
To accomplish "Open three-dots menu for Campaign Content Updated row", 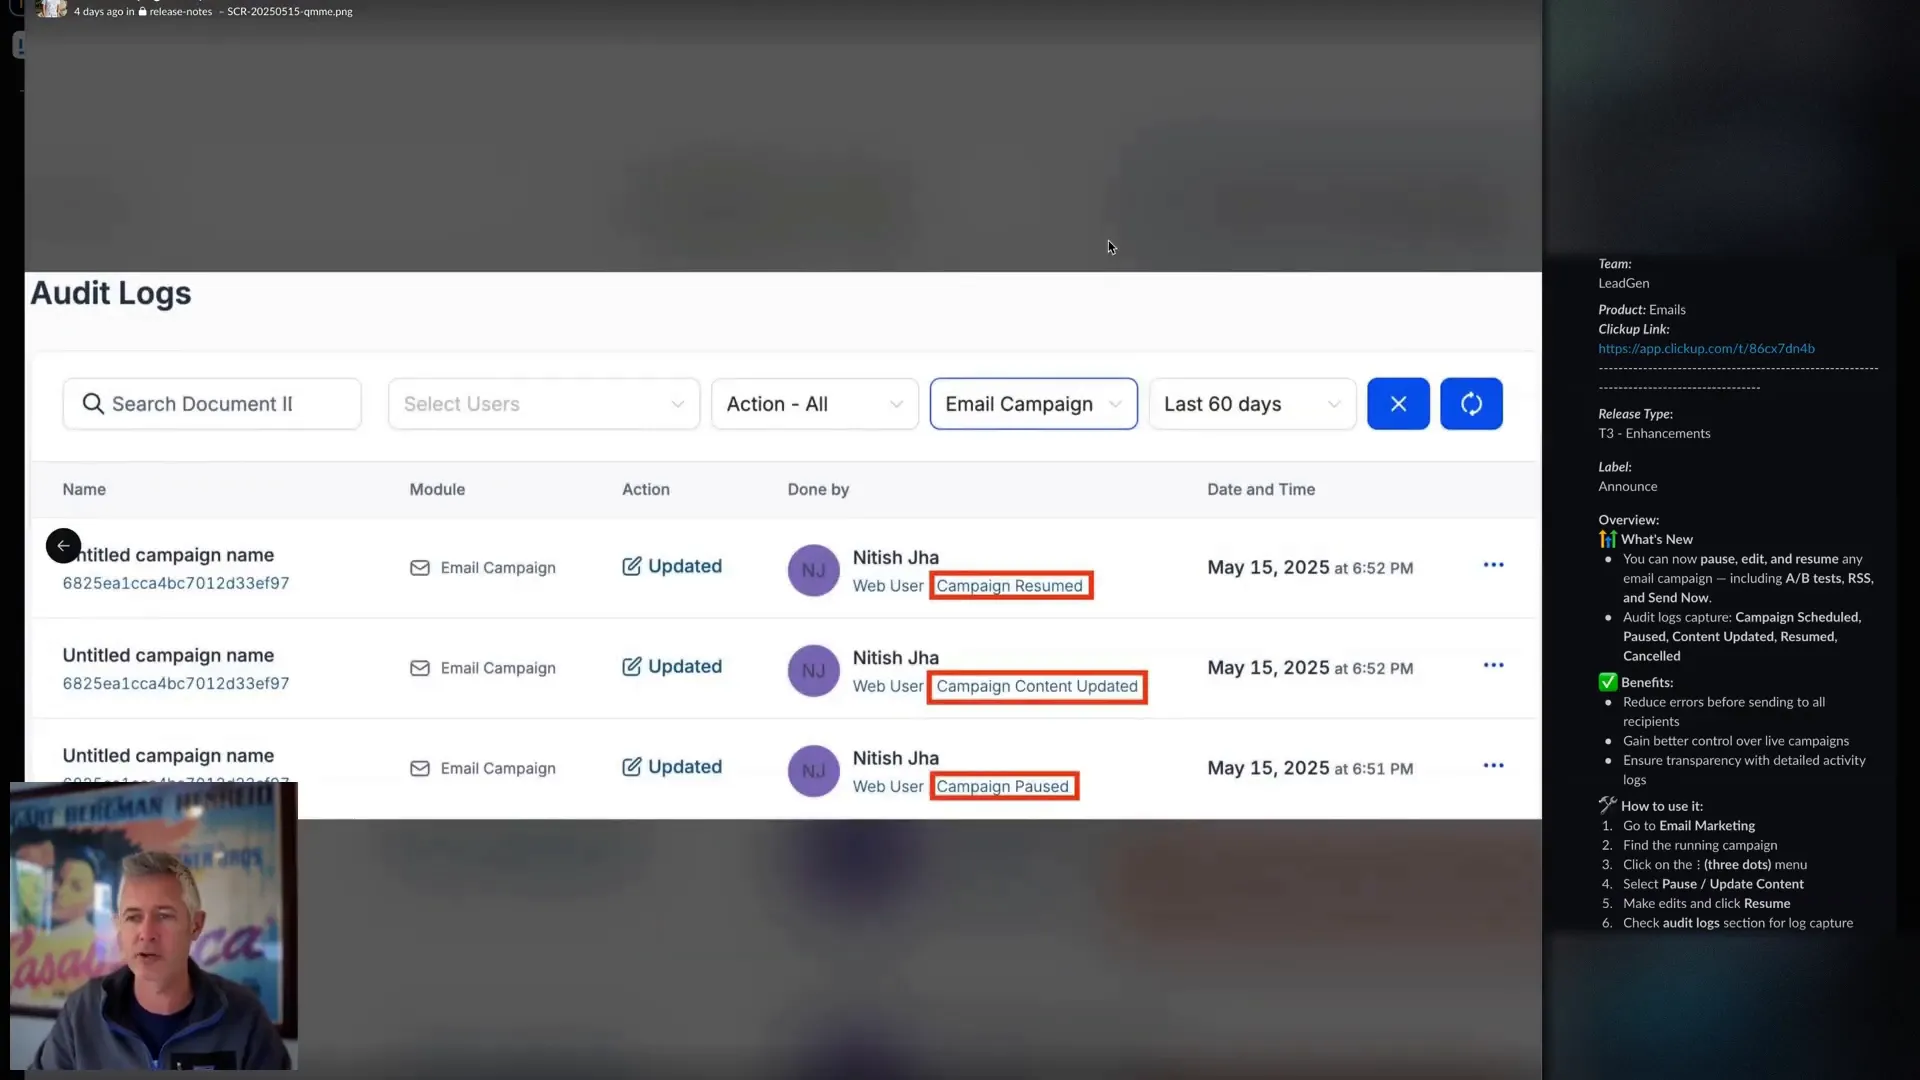I will tap(1493, 665).
